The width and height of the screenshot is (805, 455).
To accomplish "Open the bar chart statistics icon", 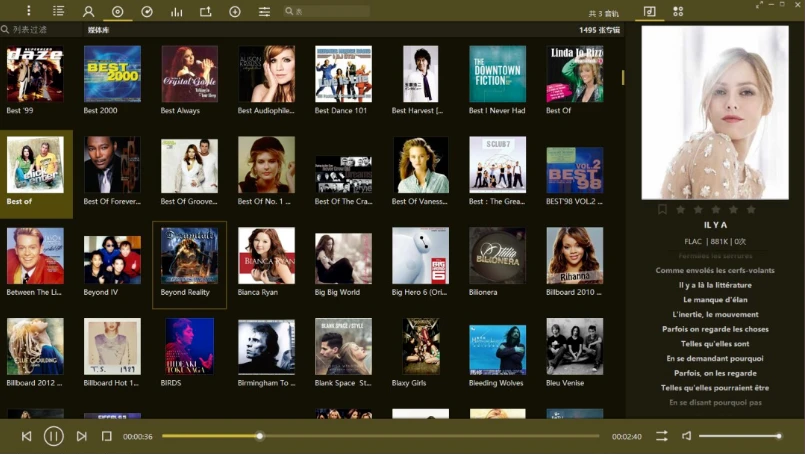I will (177, 12).
